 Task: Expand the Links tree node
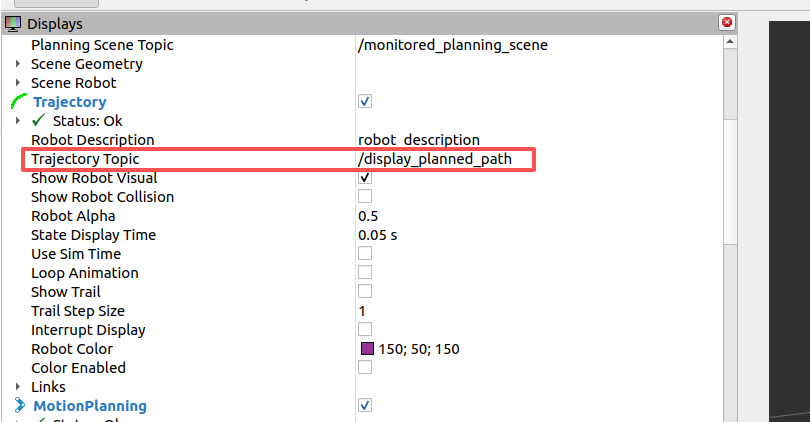point(18,386)
